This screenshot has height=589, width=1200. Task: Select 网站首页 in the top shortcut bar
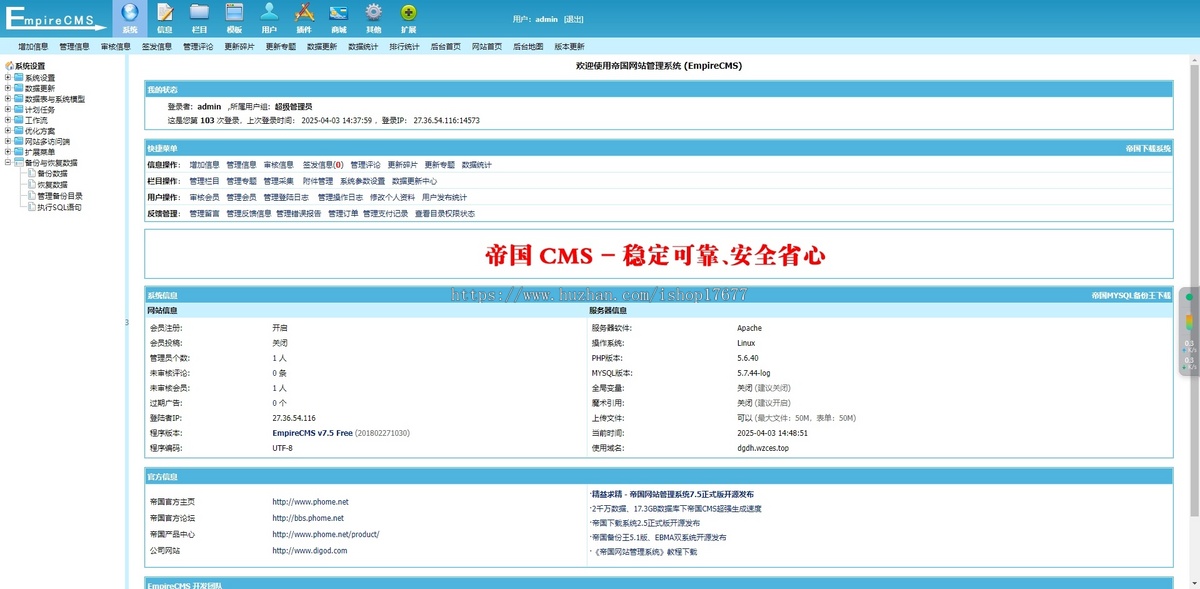(x=487, y=46)
